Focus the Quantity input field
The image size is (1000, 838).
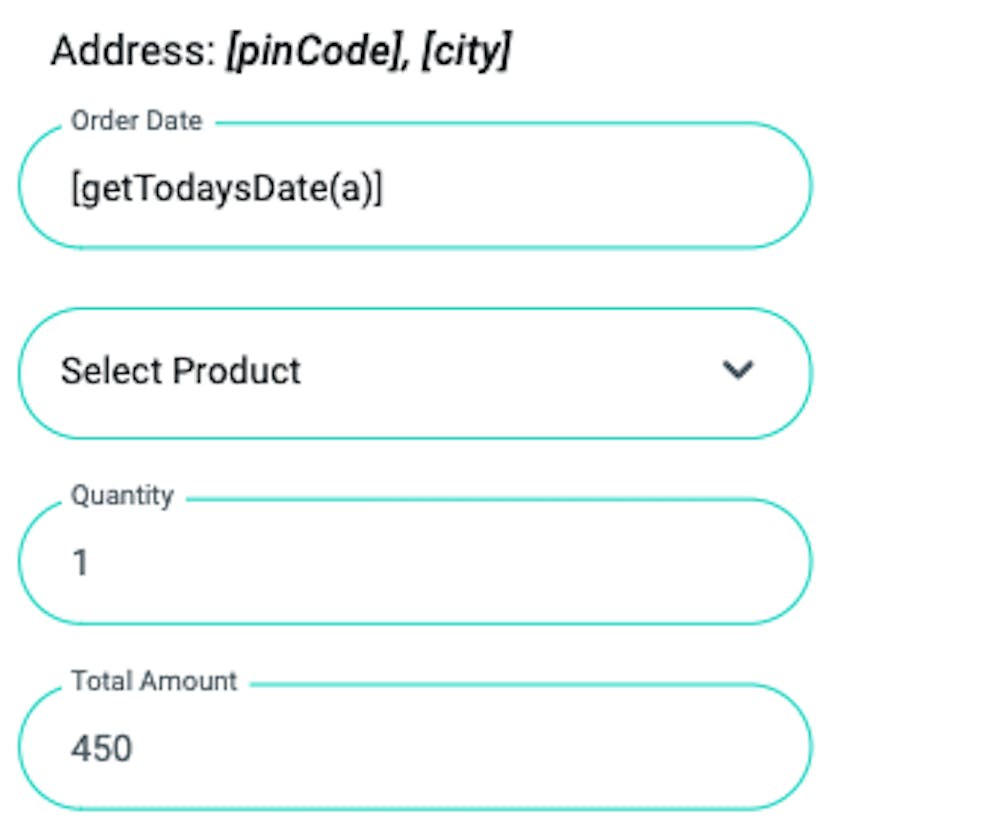point(415,563)
